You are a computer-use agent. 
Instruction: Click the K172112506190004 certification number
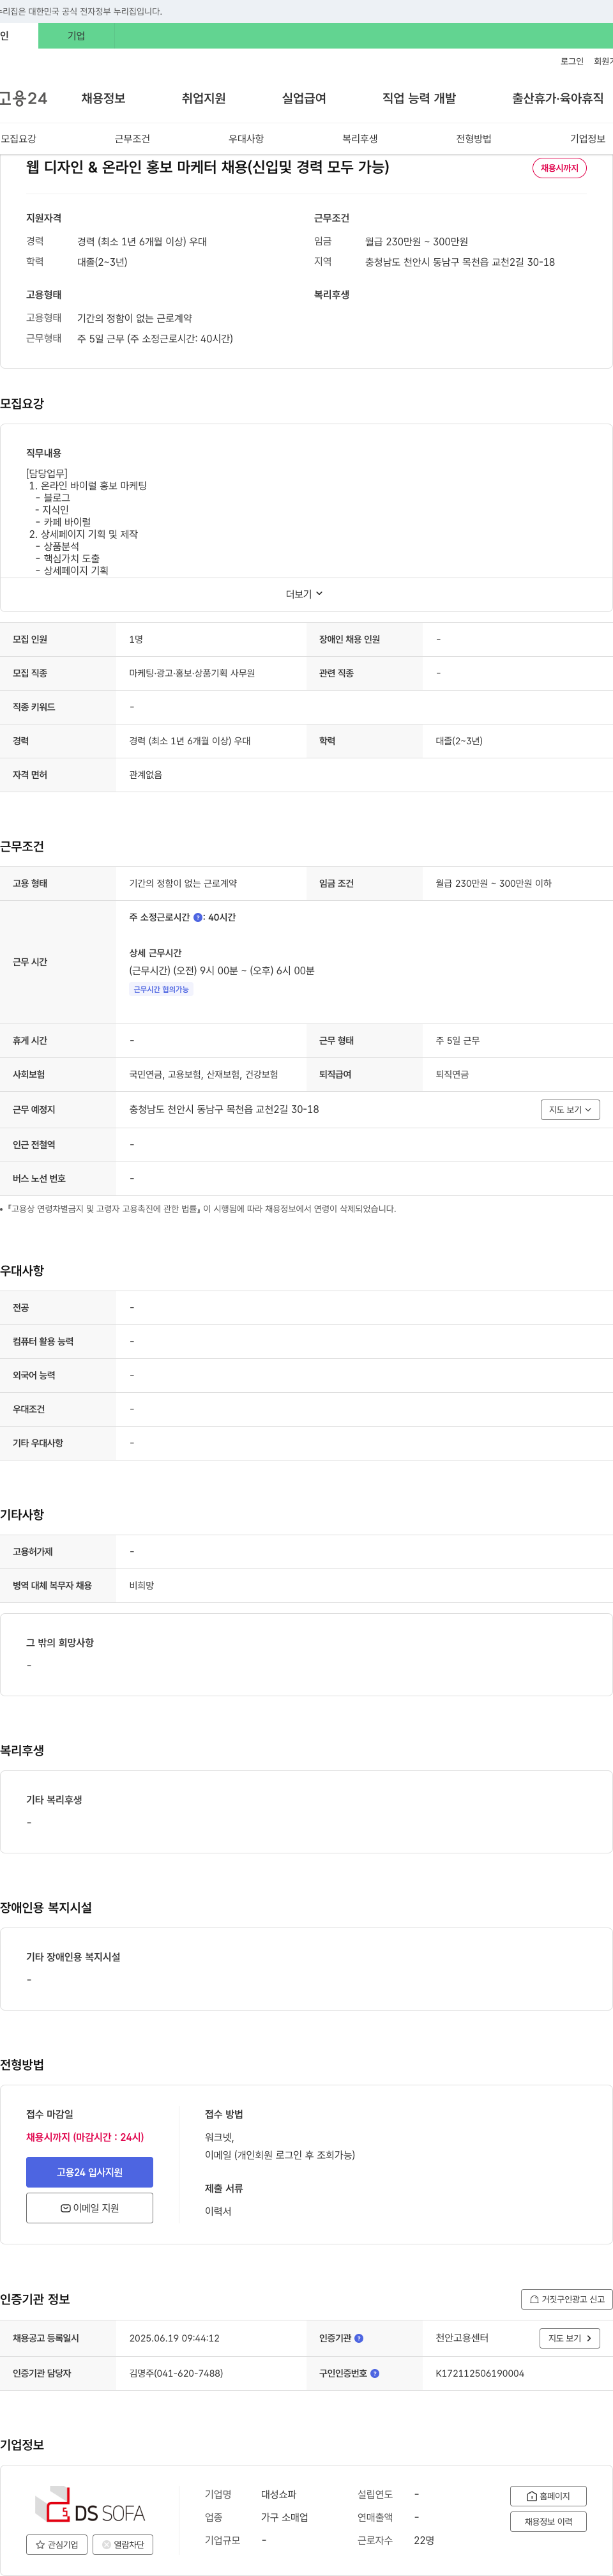click(480, 2373)
